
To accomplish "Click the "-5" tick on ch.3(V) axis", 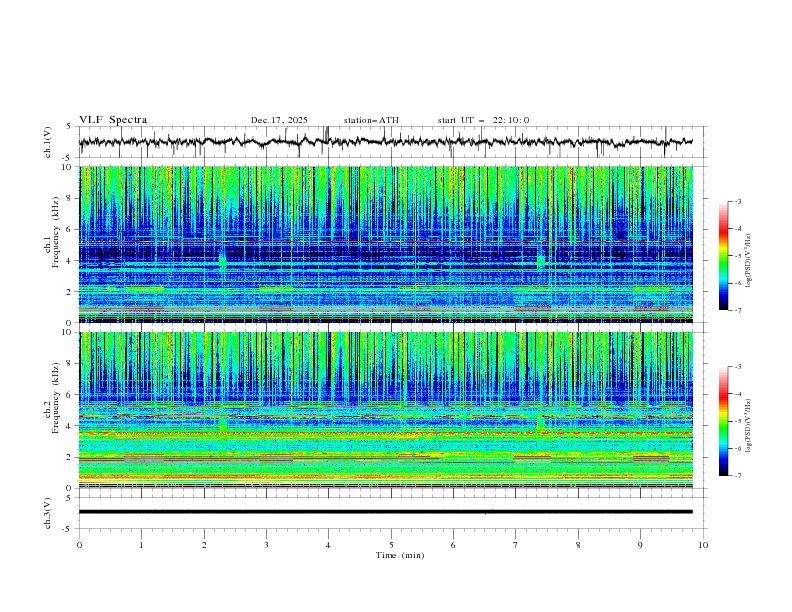I will (x=67, y=529).
